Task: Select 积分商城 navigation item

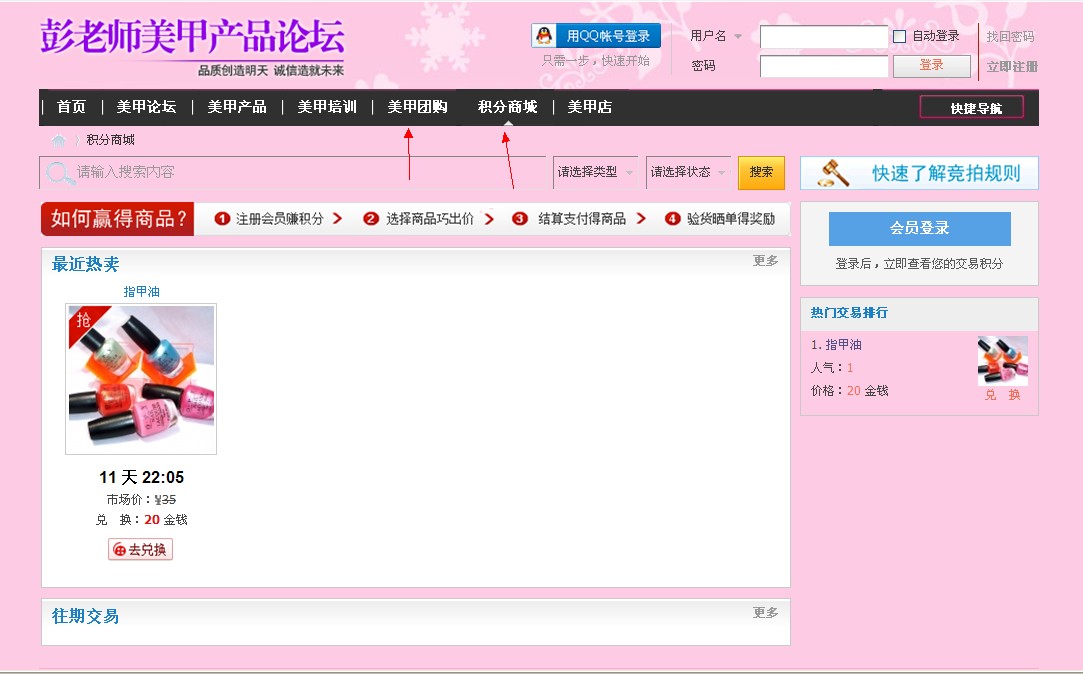Action: pyautogui.click(x=508, y=107)
